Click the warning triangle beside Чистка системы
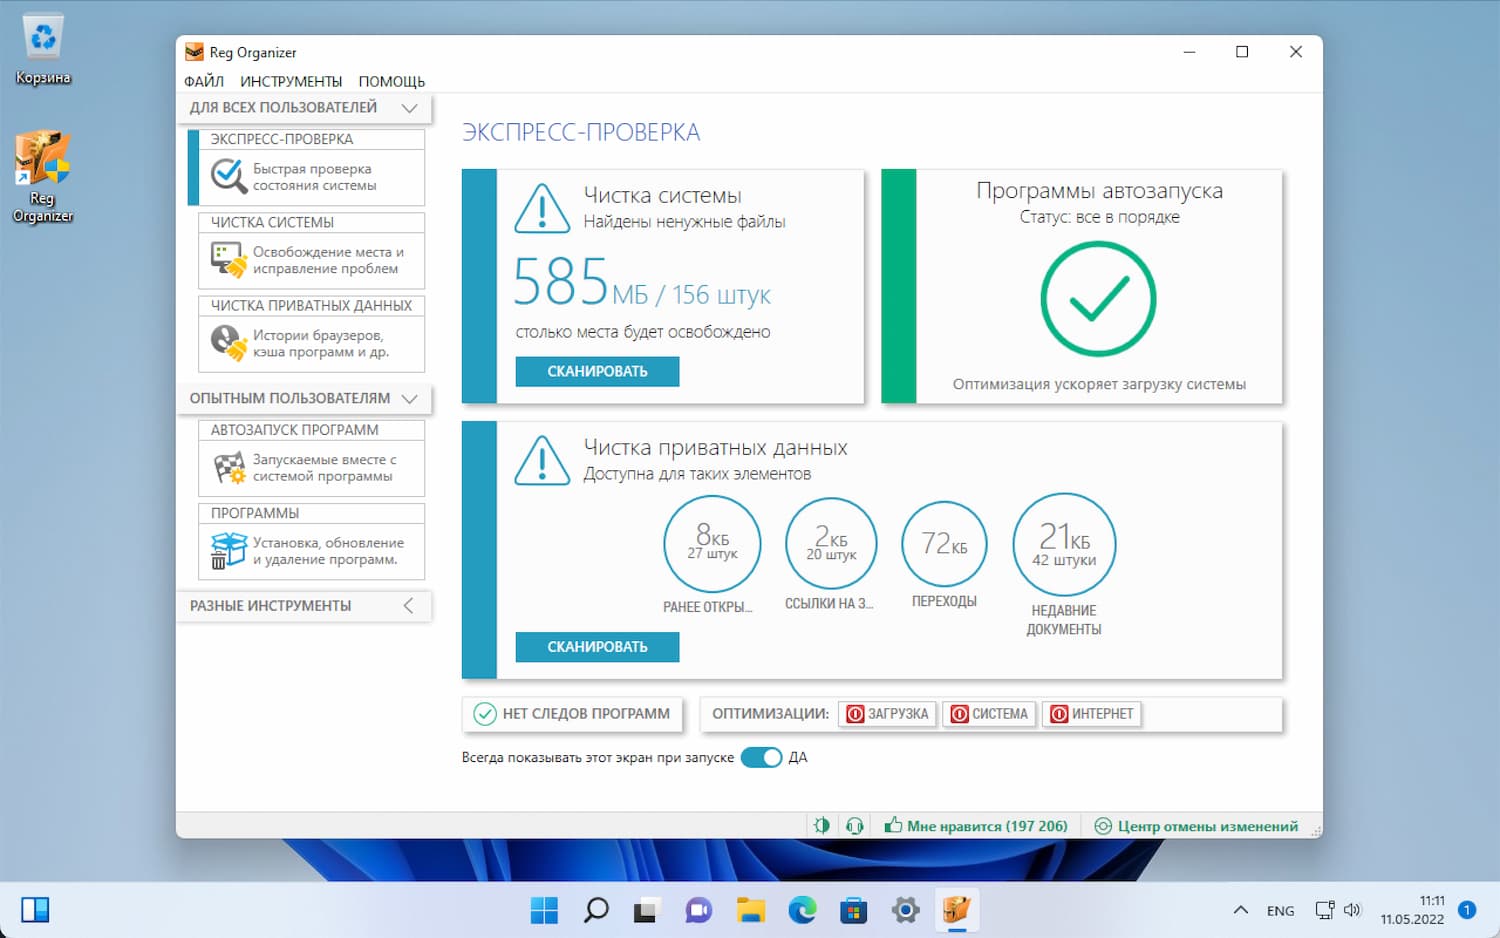The width and height of the screenshot is (1500, 938). click(x=542, y=208)
